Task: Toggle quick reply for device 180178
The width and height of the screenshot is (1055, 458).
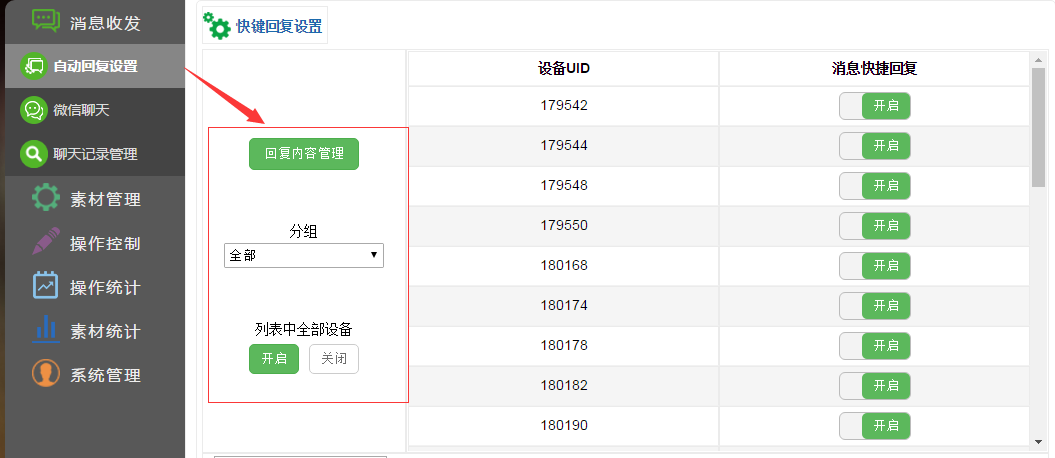Action: (875, 346)
